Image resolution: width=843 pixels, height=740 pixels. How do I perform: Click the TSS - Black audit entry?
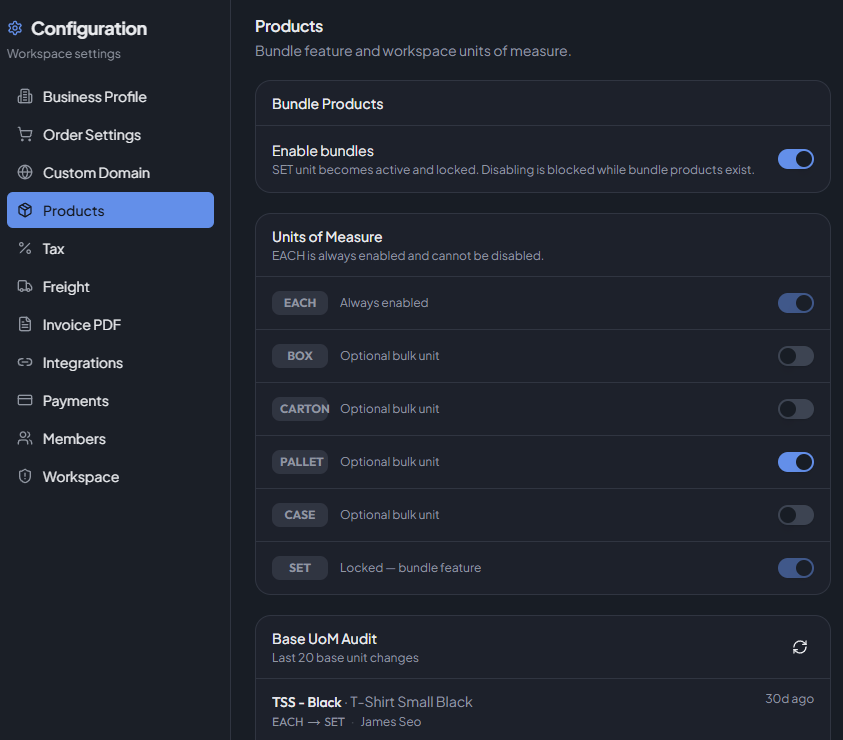coord(542,710)
